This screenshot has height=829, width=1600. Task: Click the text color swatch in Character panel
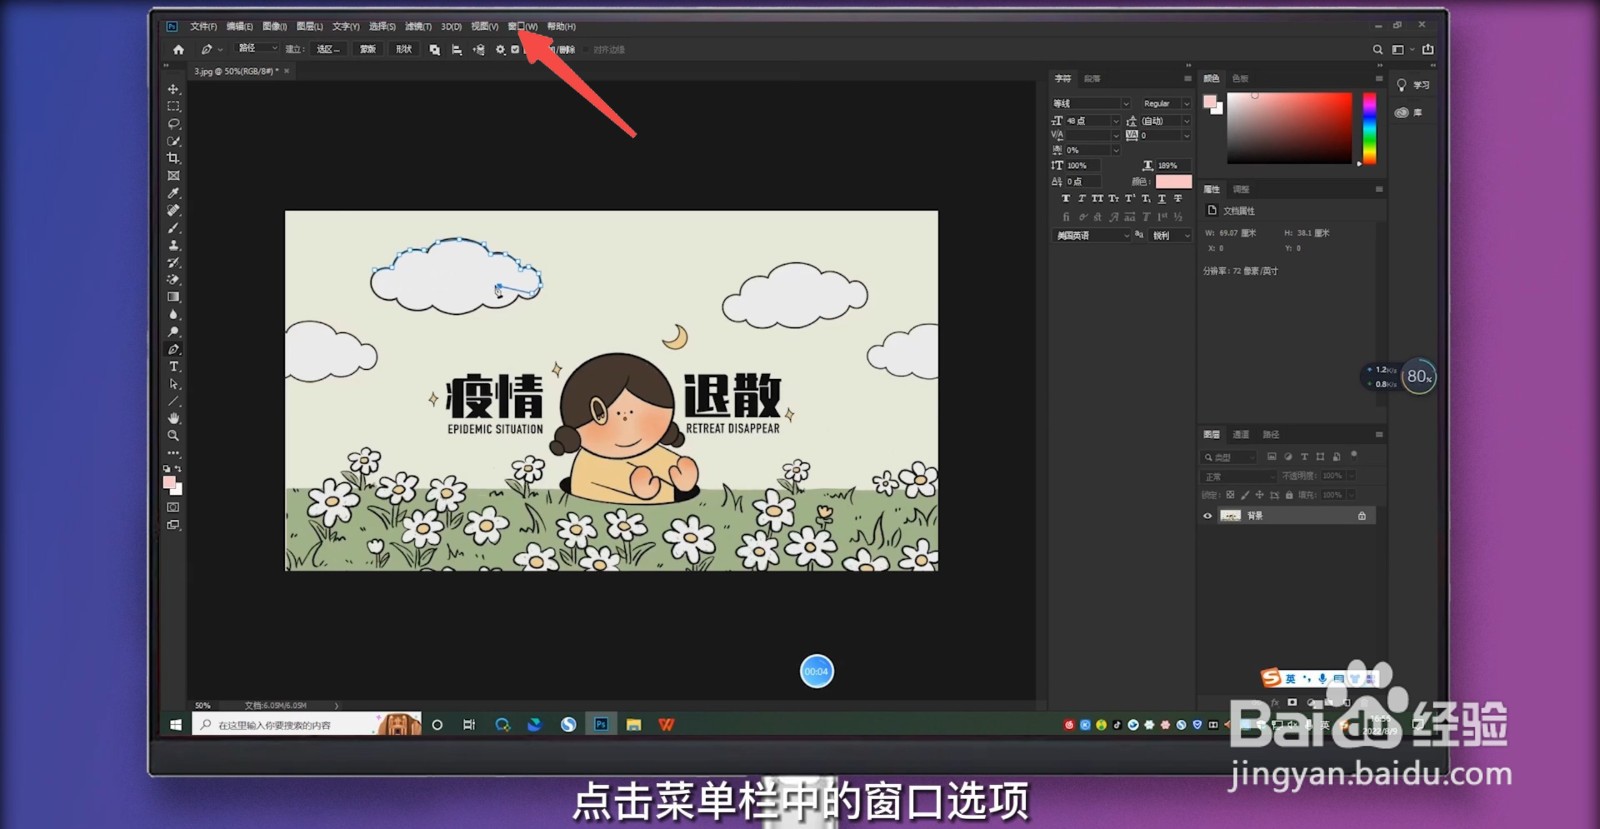pos(1173,182)
